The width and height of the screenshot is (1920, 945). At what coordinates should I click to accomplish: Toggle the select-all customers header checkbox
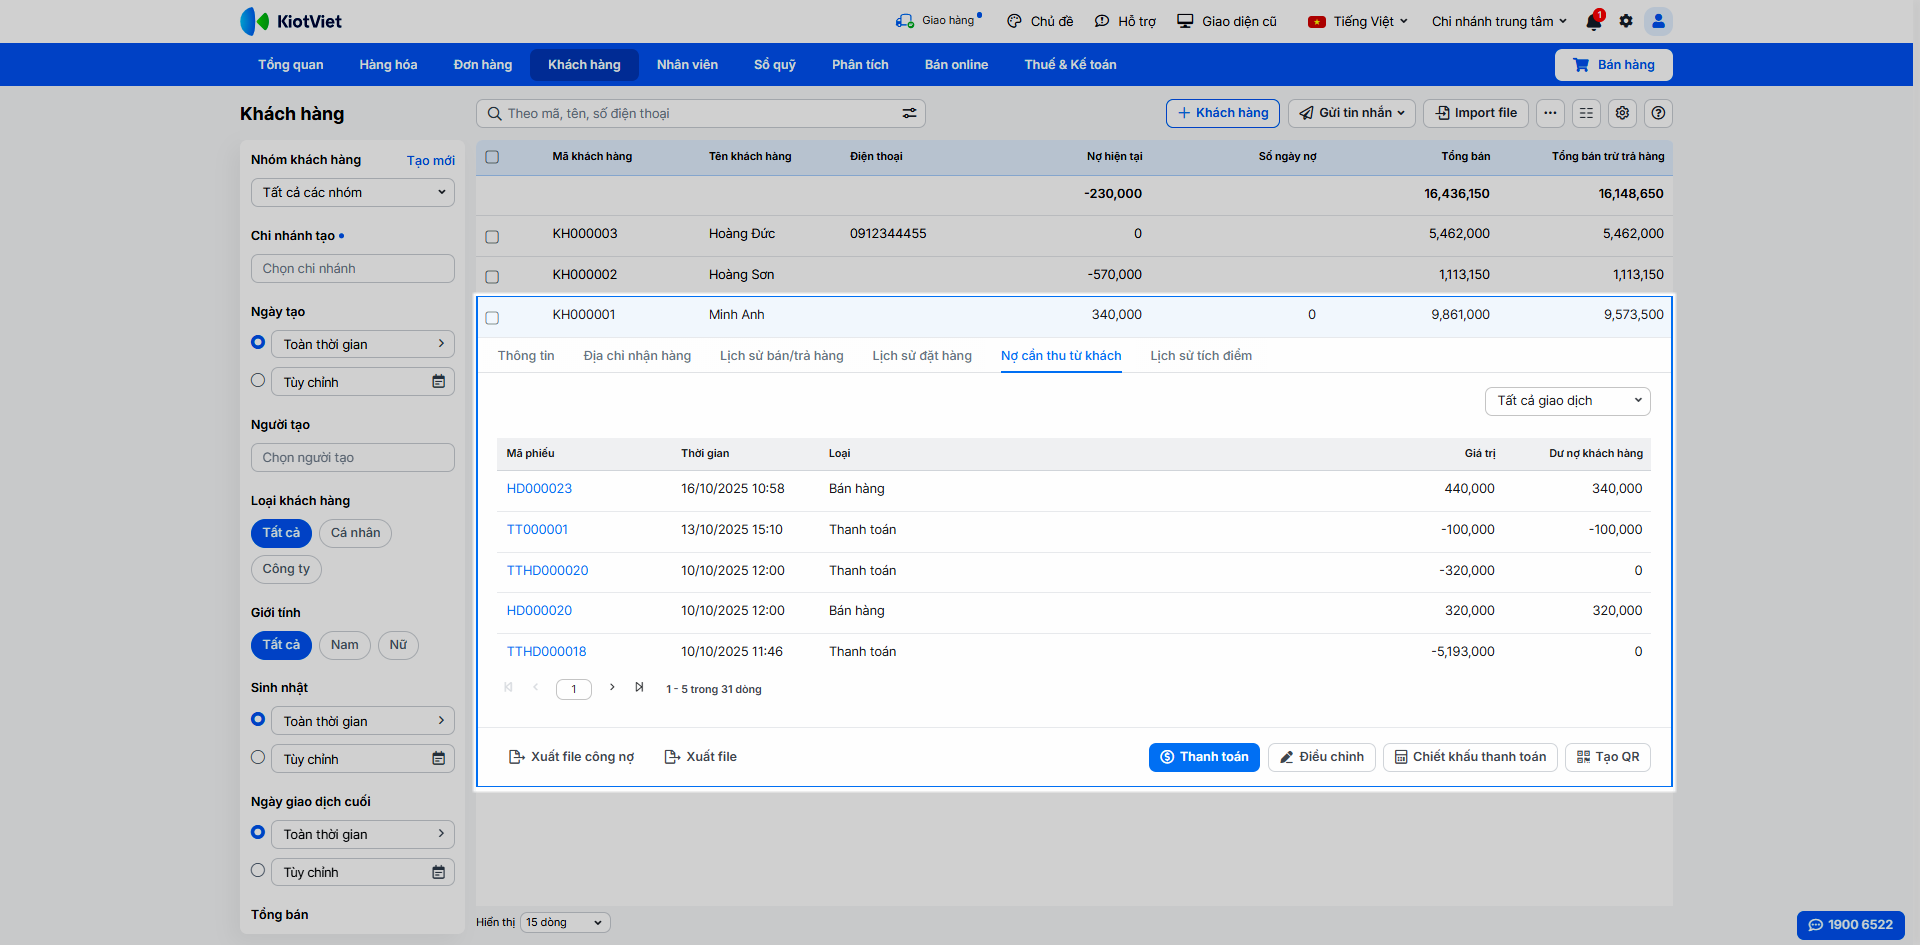click(492, 157)
